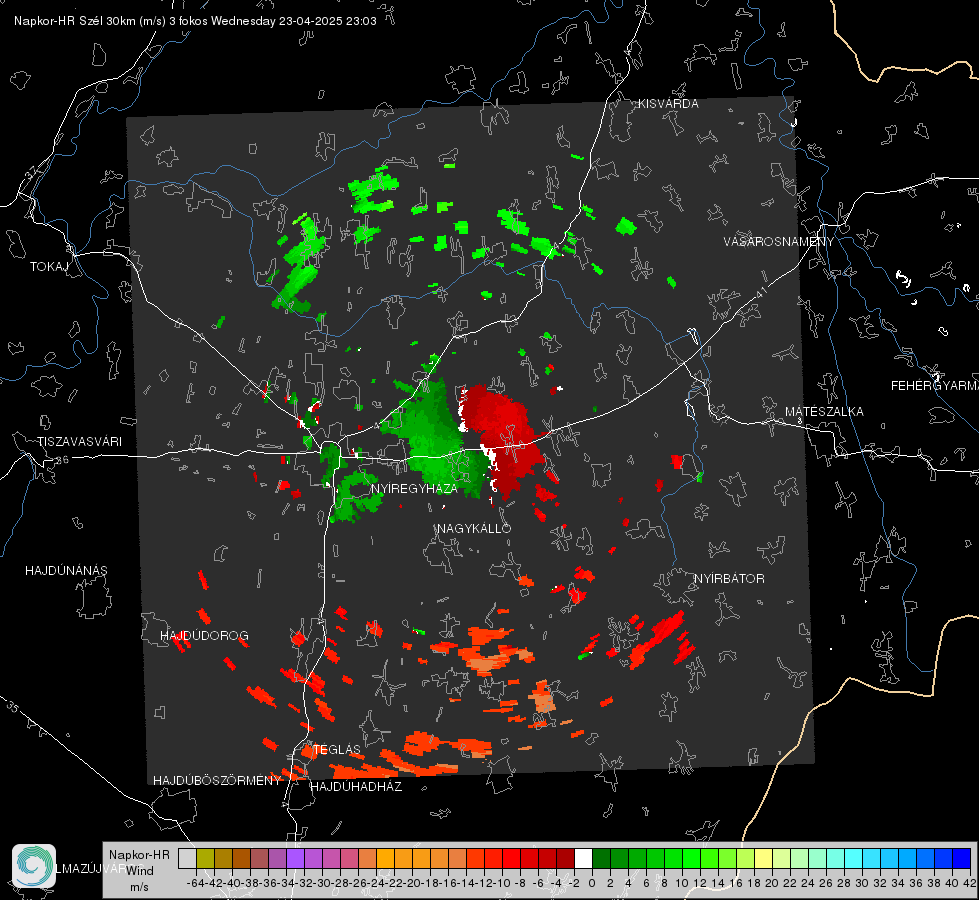
Task: Click the HAJDUBOSZORMENY town label
Action: click(x=217, y=781)
